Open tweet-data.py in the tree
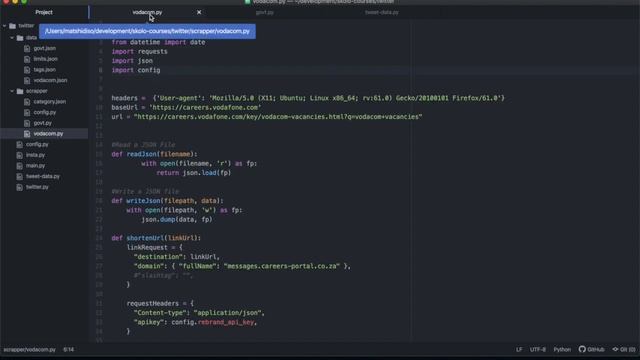The width and height of the screenshot is (640, 360). click(43, 176)
